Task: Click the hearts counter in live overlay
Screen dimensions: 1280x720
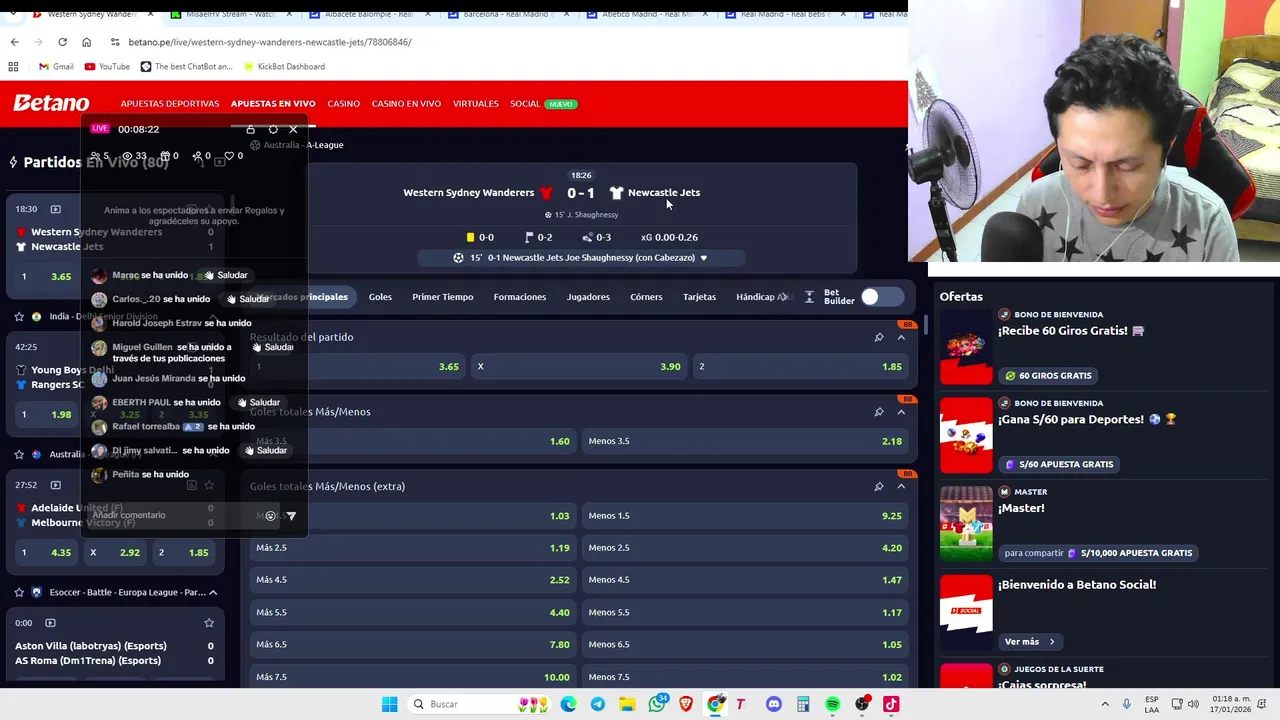Action: click(x=234, y=156)
